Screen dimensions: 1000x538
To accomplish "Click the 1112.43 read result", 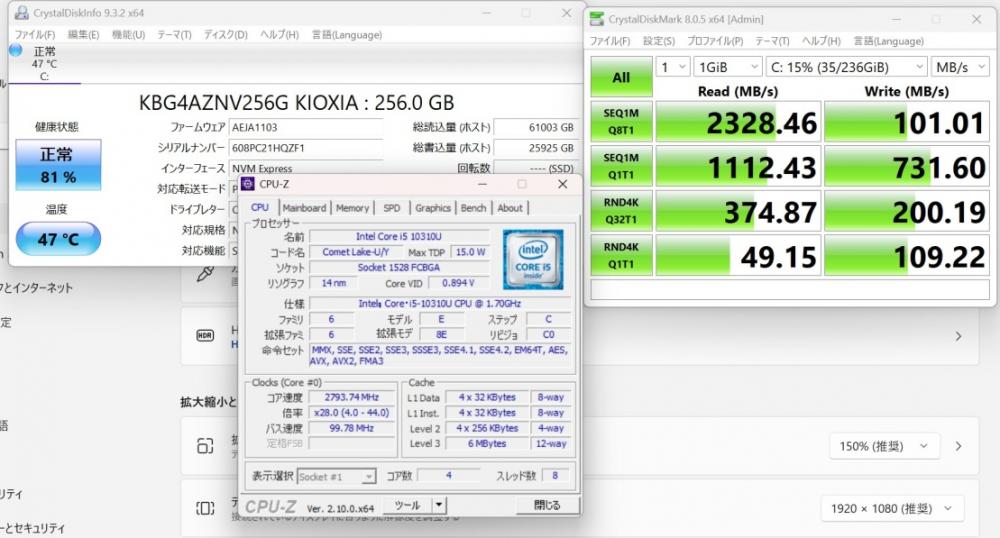I will coord(738,166).
